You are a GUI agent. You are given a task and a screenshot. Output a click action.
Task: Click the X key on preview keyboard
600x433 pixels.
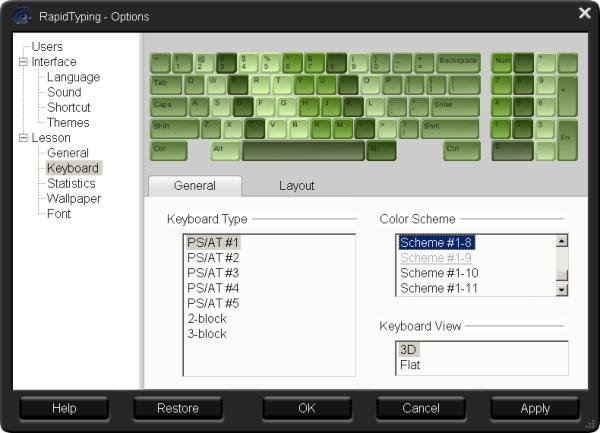(233, 129)
